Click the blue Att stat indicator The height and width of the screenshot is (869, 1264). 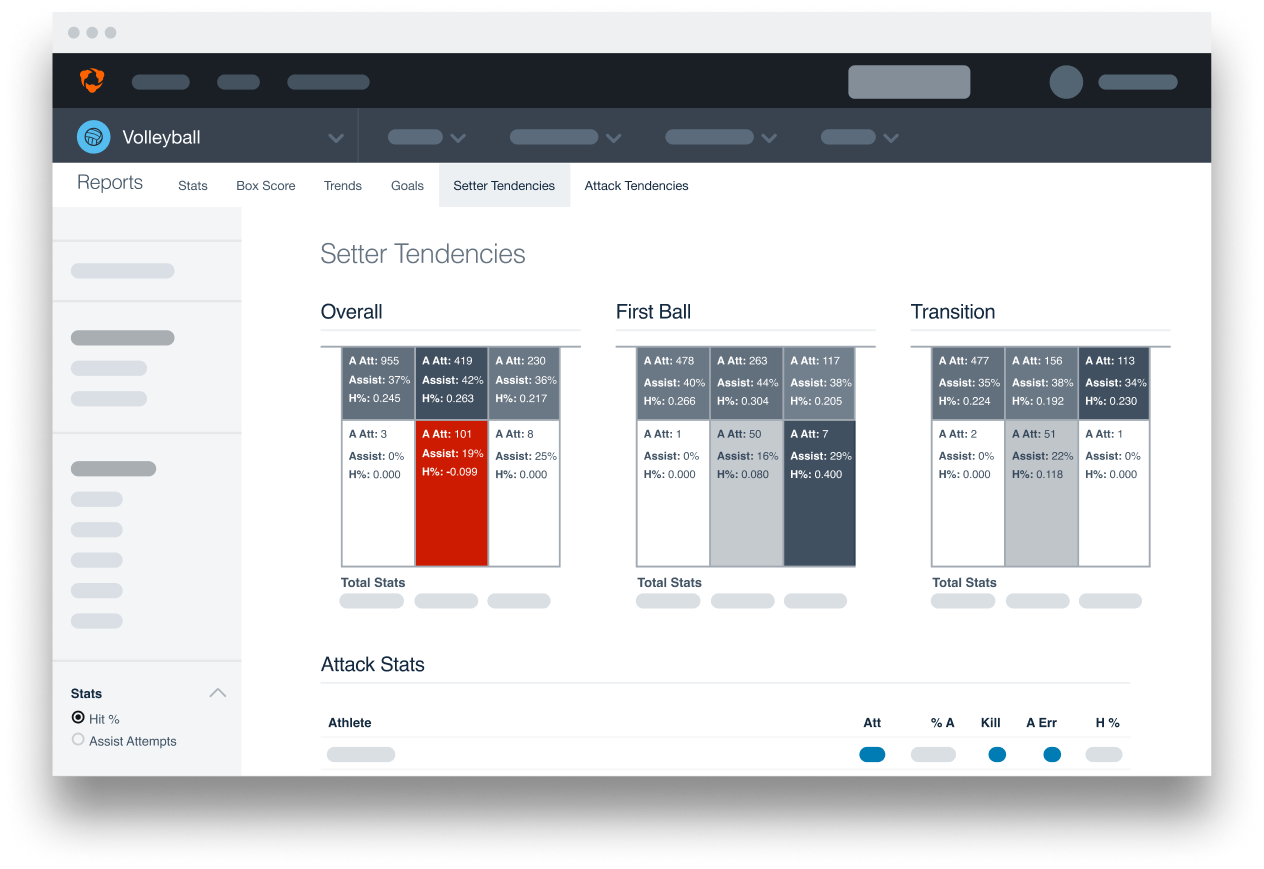872,754
